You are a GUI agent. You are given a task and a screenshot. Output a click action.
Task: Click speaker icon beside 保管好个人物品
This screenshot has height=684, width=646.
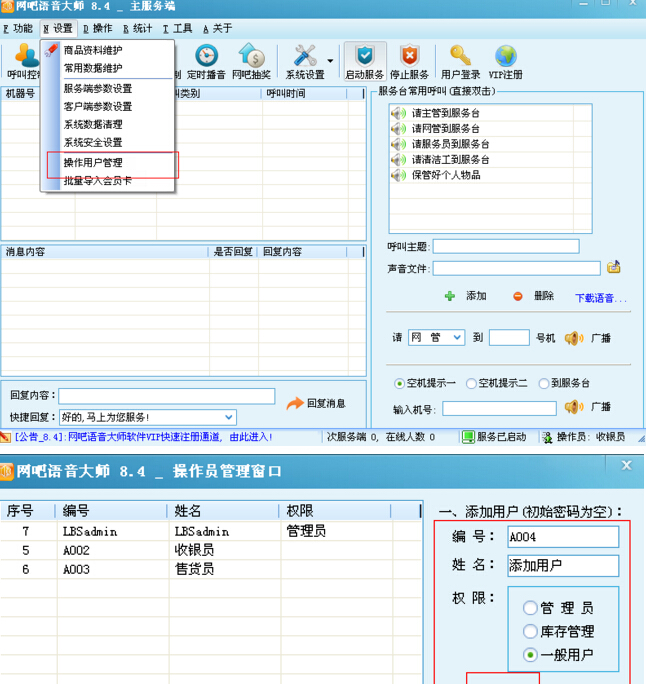point(398,175)
